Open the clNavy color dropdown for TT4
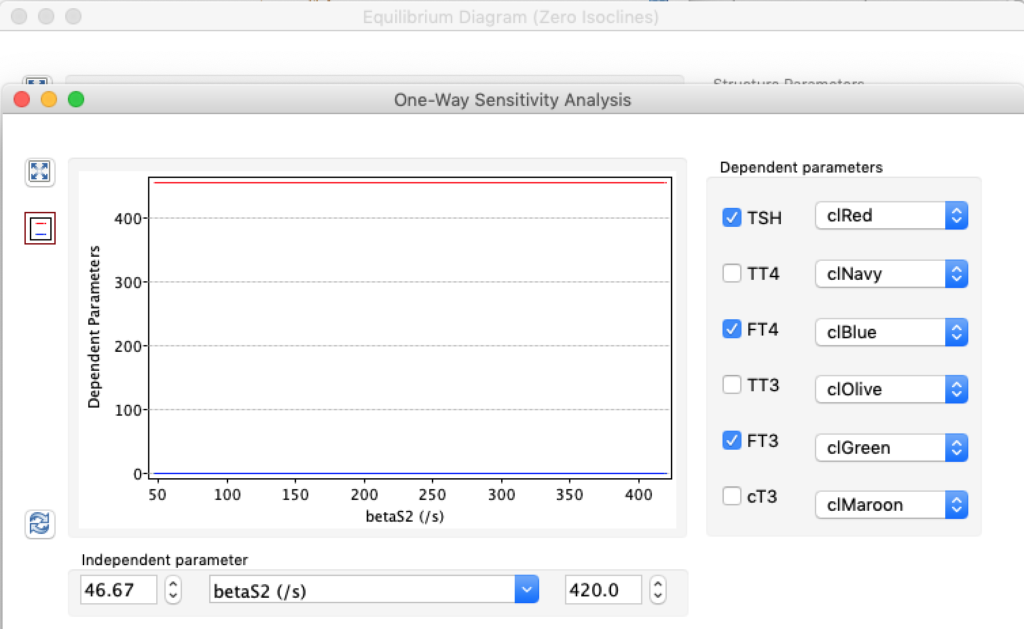The height and width of the screenshot is (629, 1024). (x=891, y=274)
